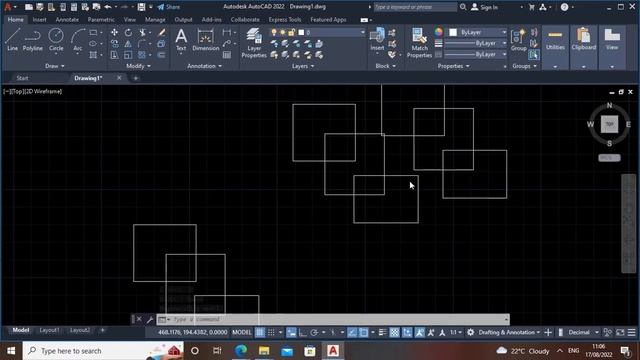Expand the Layers panel
The height and width of the screenshot is (360, 640).
[303, 66]
